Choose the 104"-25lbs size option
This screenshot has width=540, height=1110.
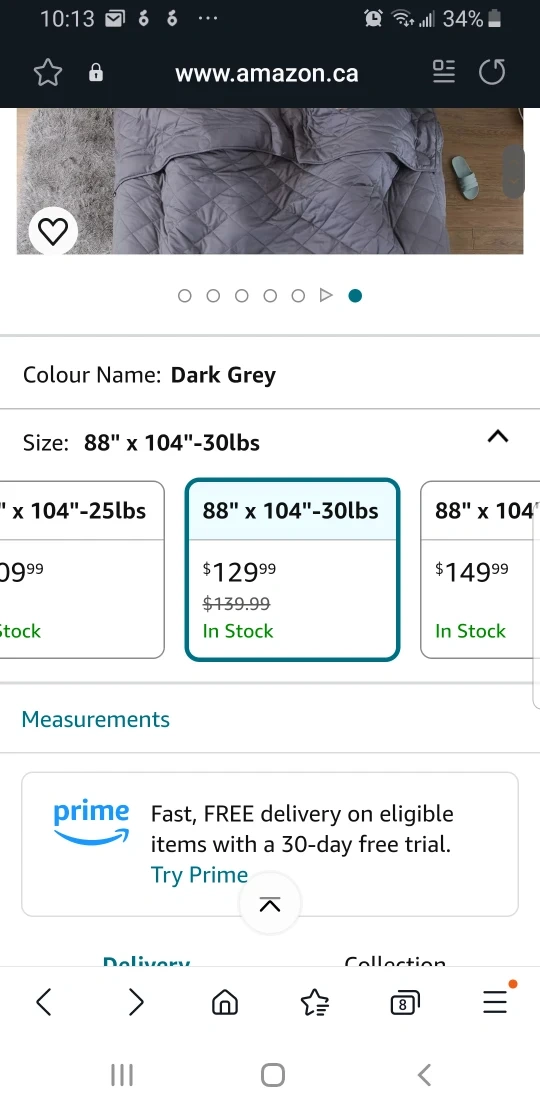(81, 570)
